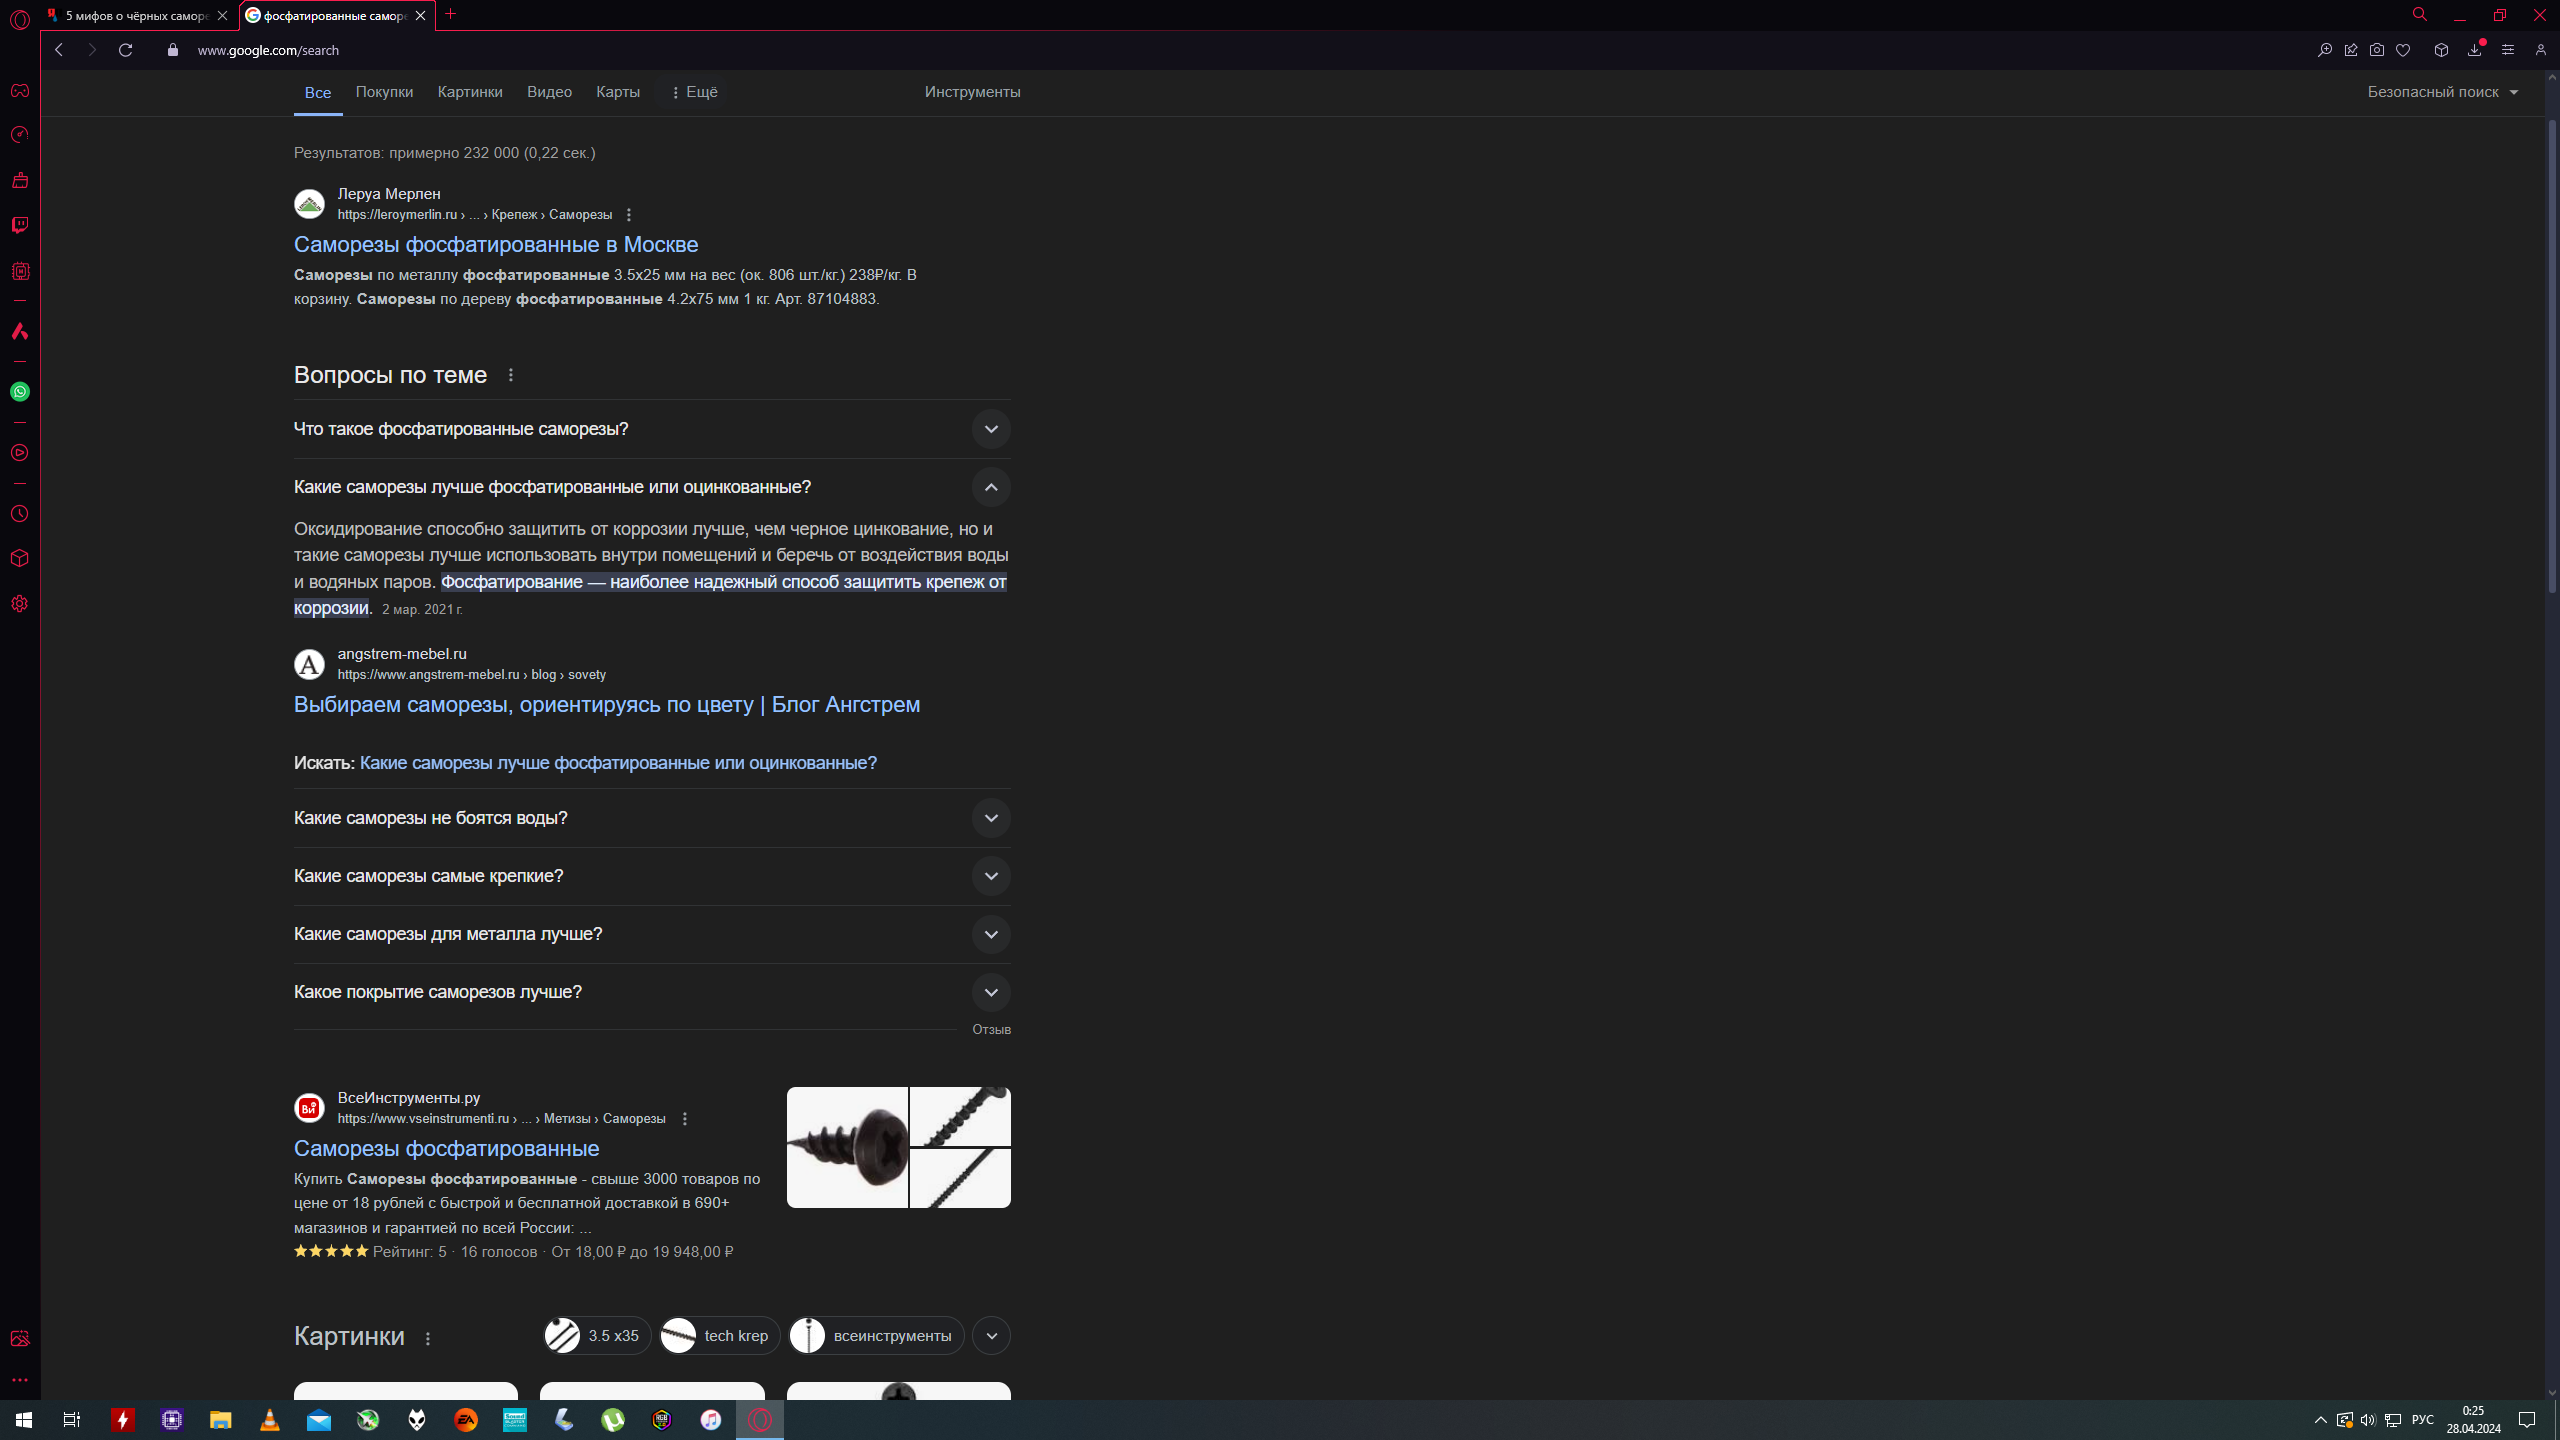The width and height of the screenshot is (2560, 1440).
Task: Open Extensions cube icon in sidebar
Action: pos(20,558)
